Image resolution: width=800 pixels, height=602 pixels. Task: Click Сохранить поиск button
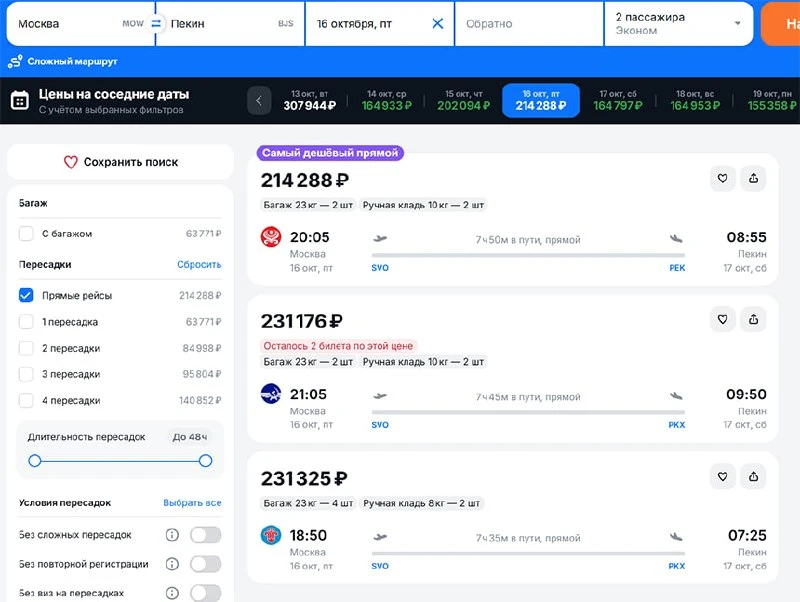coord(120,162)
